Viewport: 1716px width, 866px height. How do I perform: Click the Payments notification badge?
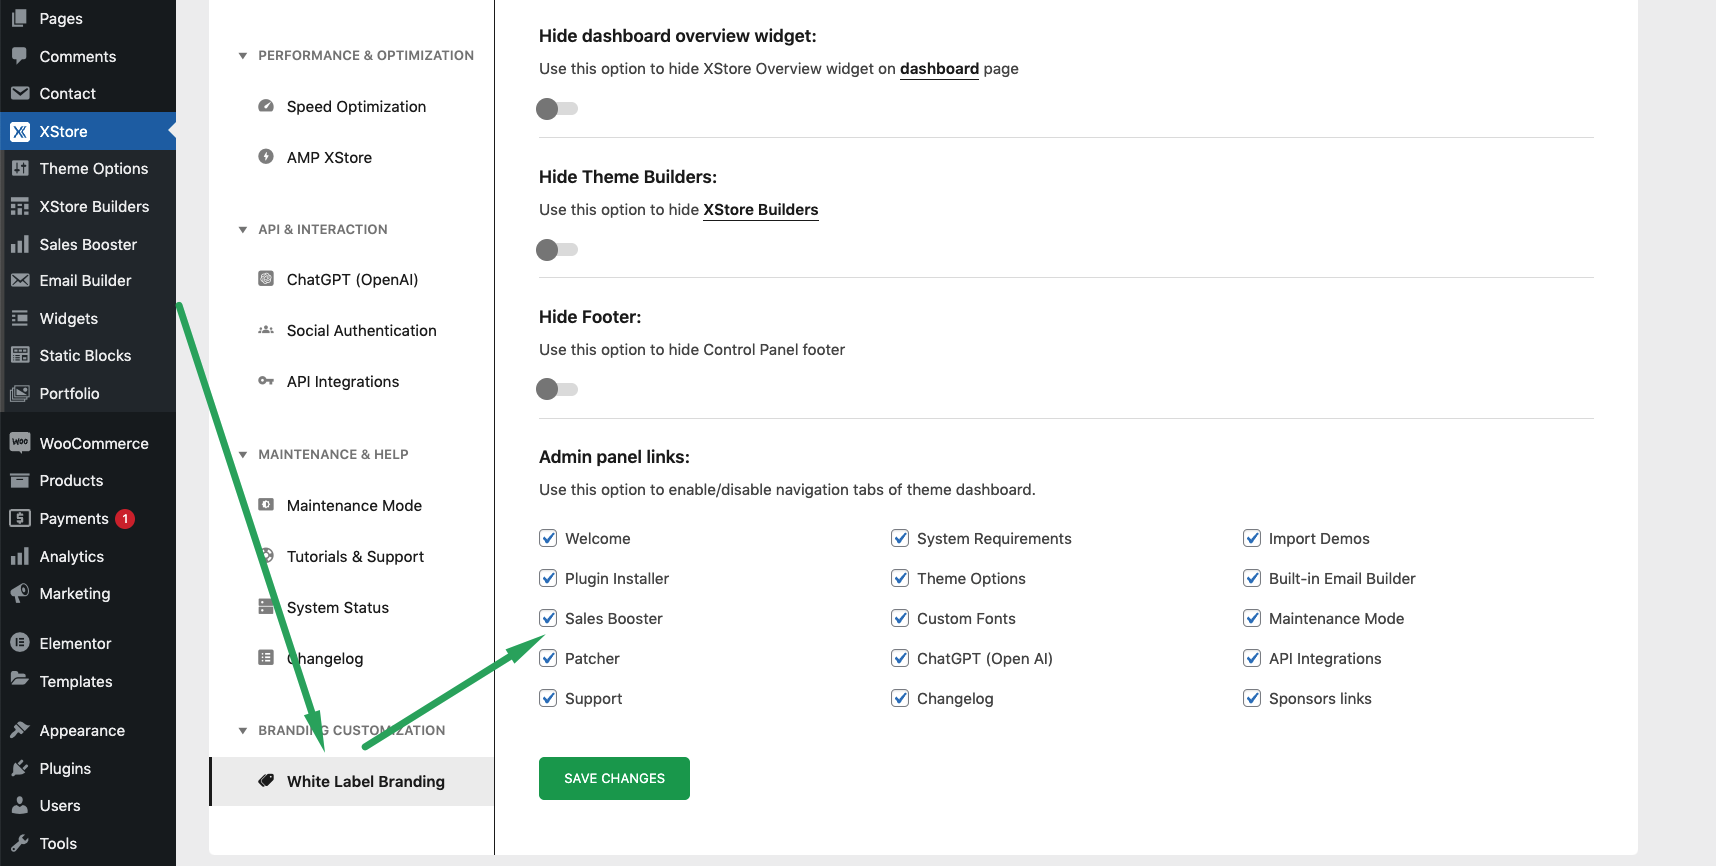point(125,518)
